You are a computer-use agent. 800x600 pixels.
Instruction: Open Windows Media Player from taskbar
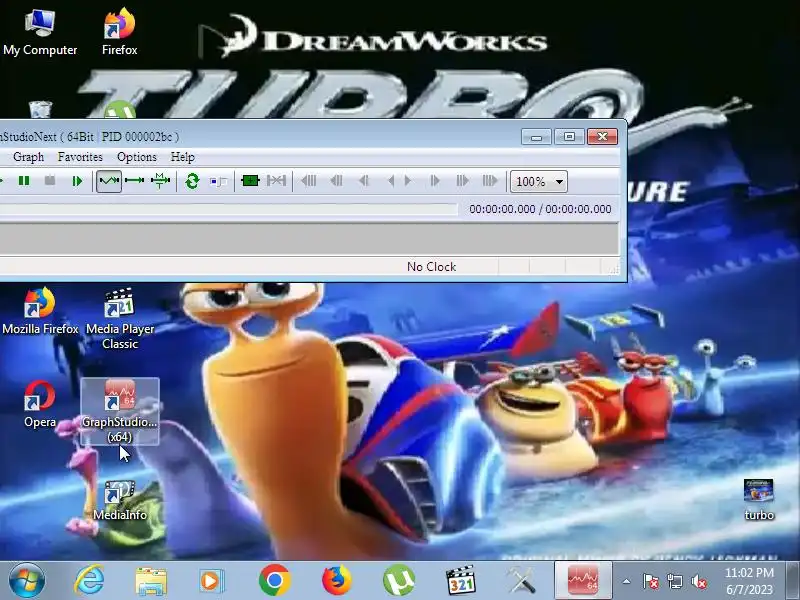[x=211, y=581]
